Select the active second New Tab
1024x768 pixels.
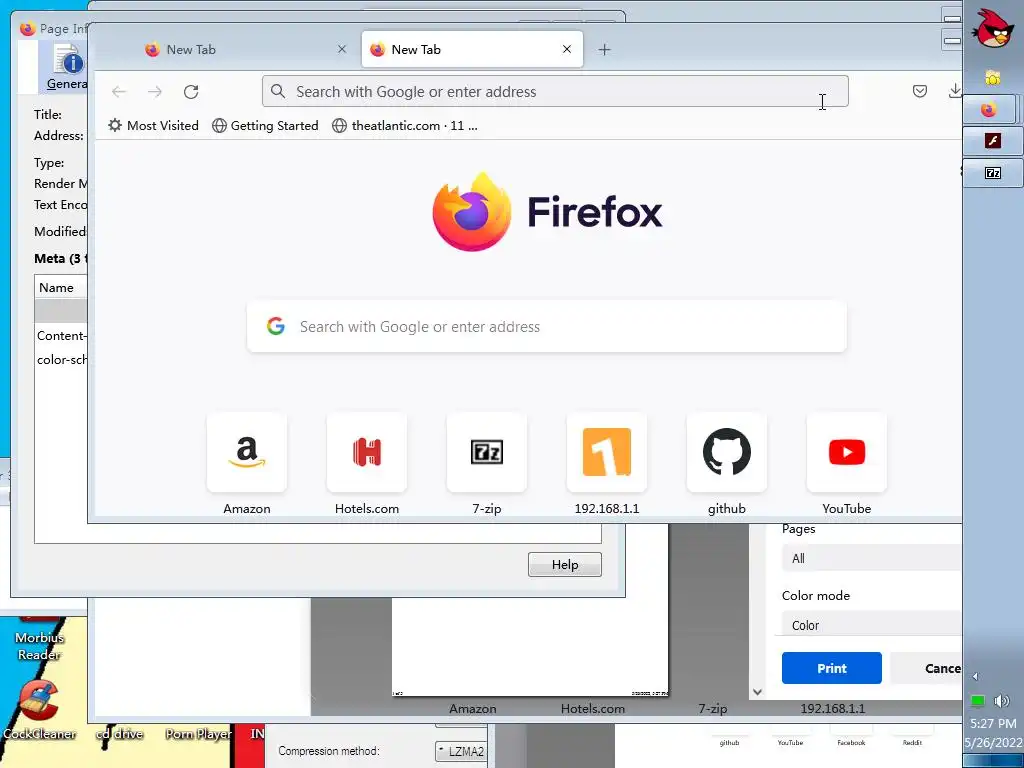tap(472, 50)
